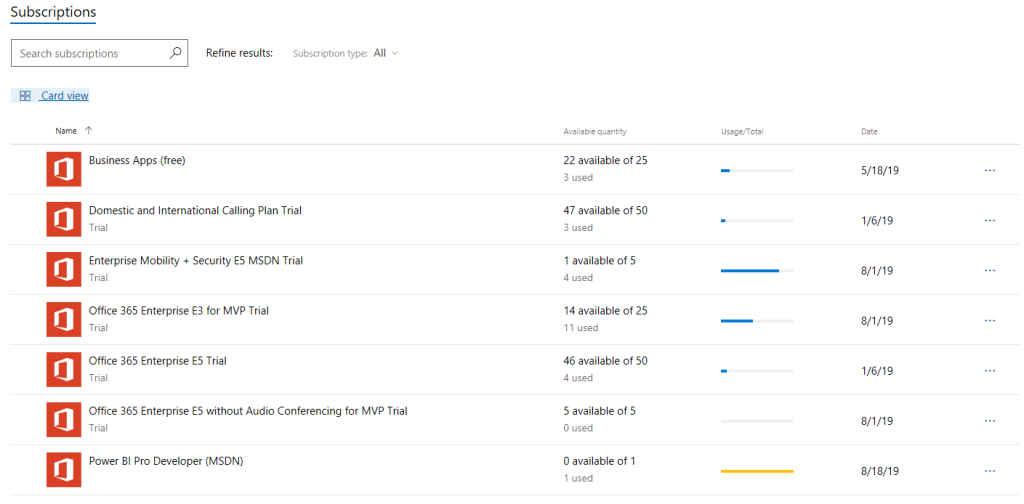Screen dimensions: 1024x504
Task: Open Office 365 Enterprise E3 for MVP Trial
Action: (179, 311)
